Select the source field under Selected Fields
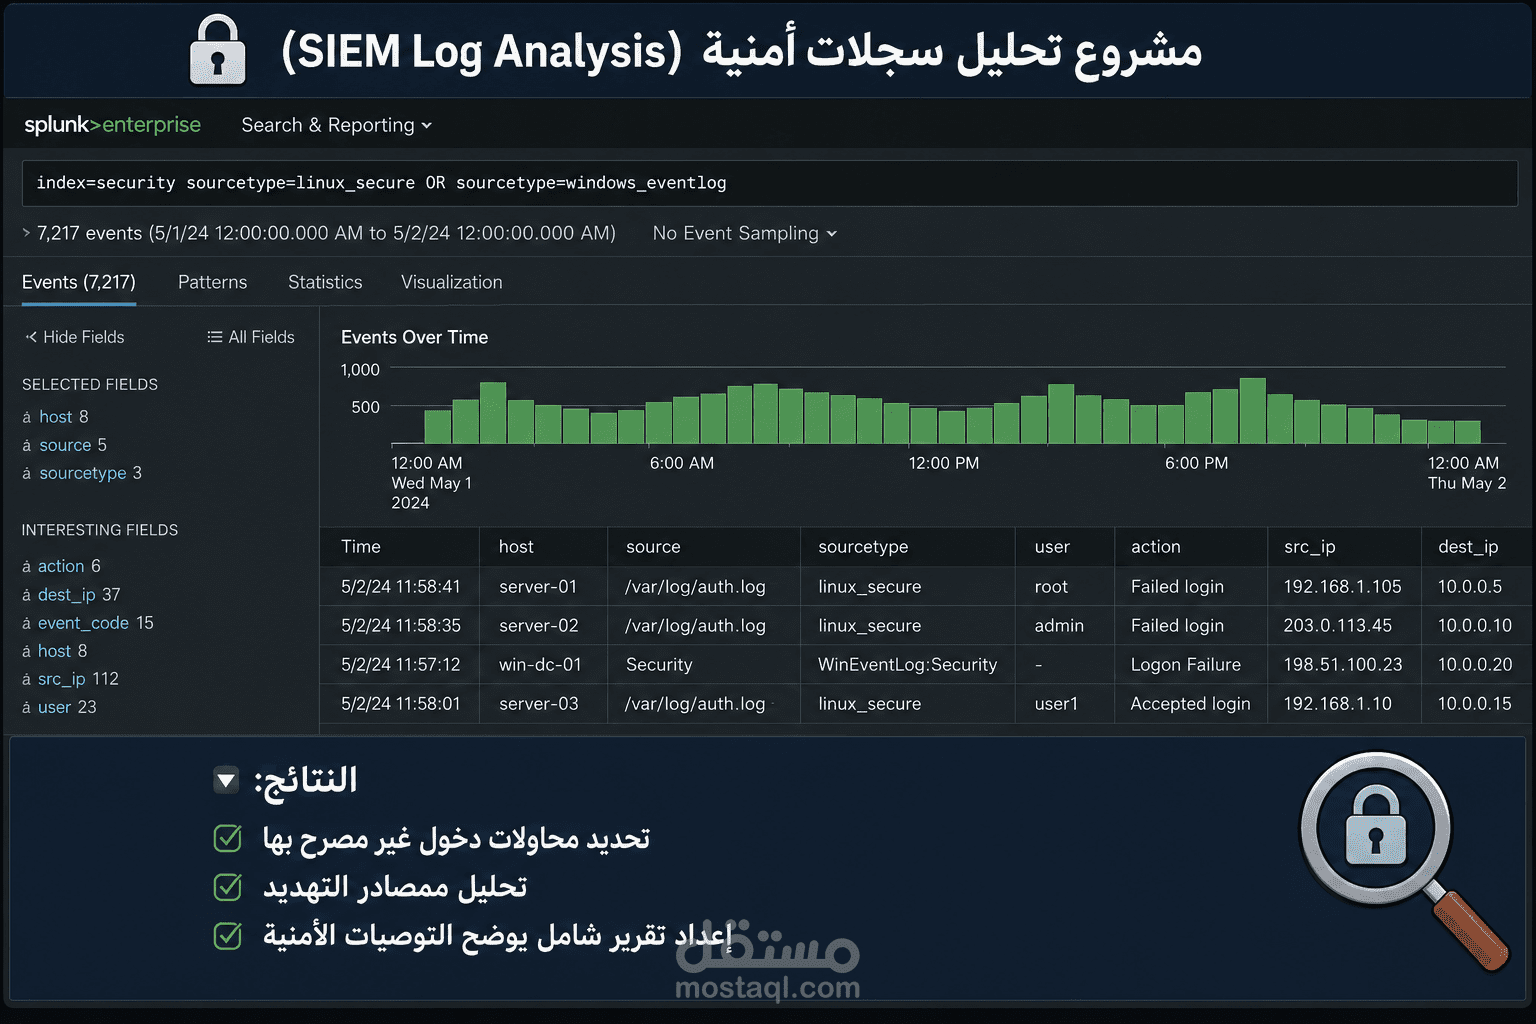 click(65, 444)
